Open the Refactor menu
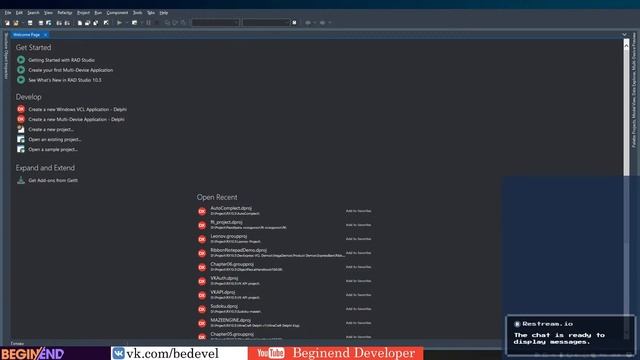Viewport: 640px width, 360px height. coord(64,13)
